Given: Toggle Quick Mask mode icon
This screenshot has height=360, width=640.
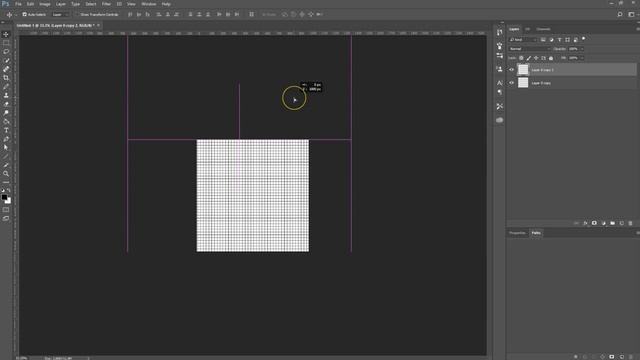Looking at the screenshot, I should coord(6,210).
